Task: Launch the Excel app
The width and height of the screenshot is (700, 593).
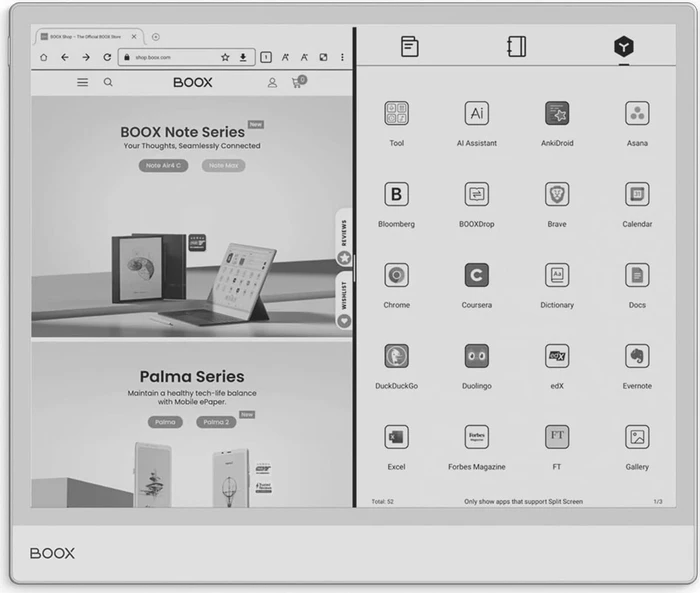Action: pyautogui.click(x=396, y=437)
